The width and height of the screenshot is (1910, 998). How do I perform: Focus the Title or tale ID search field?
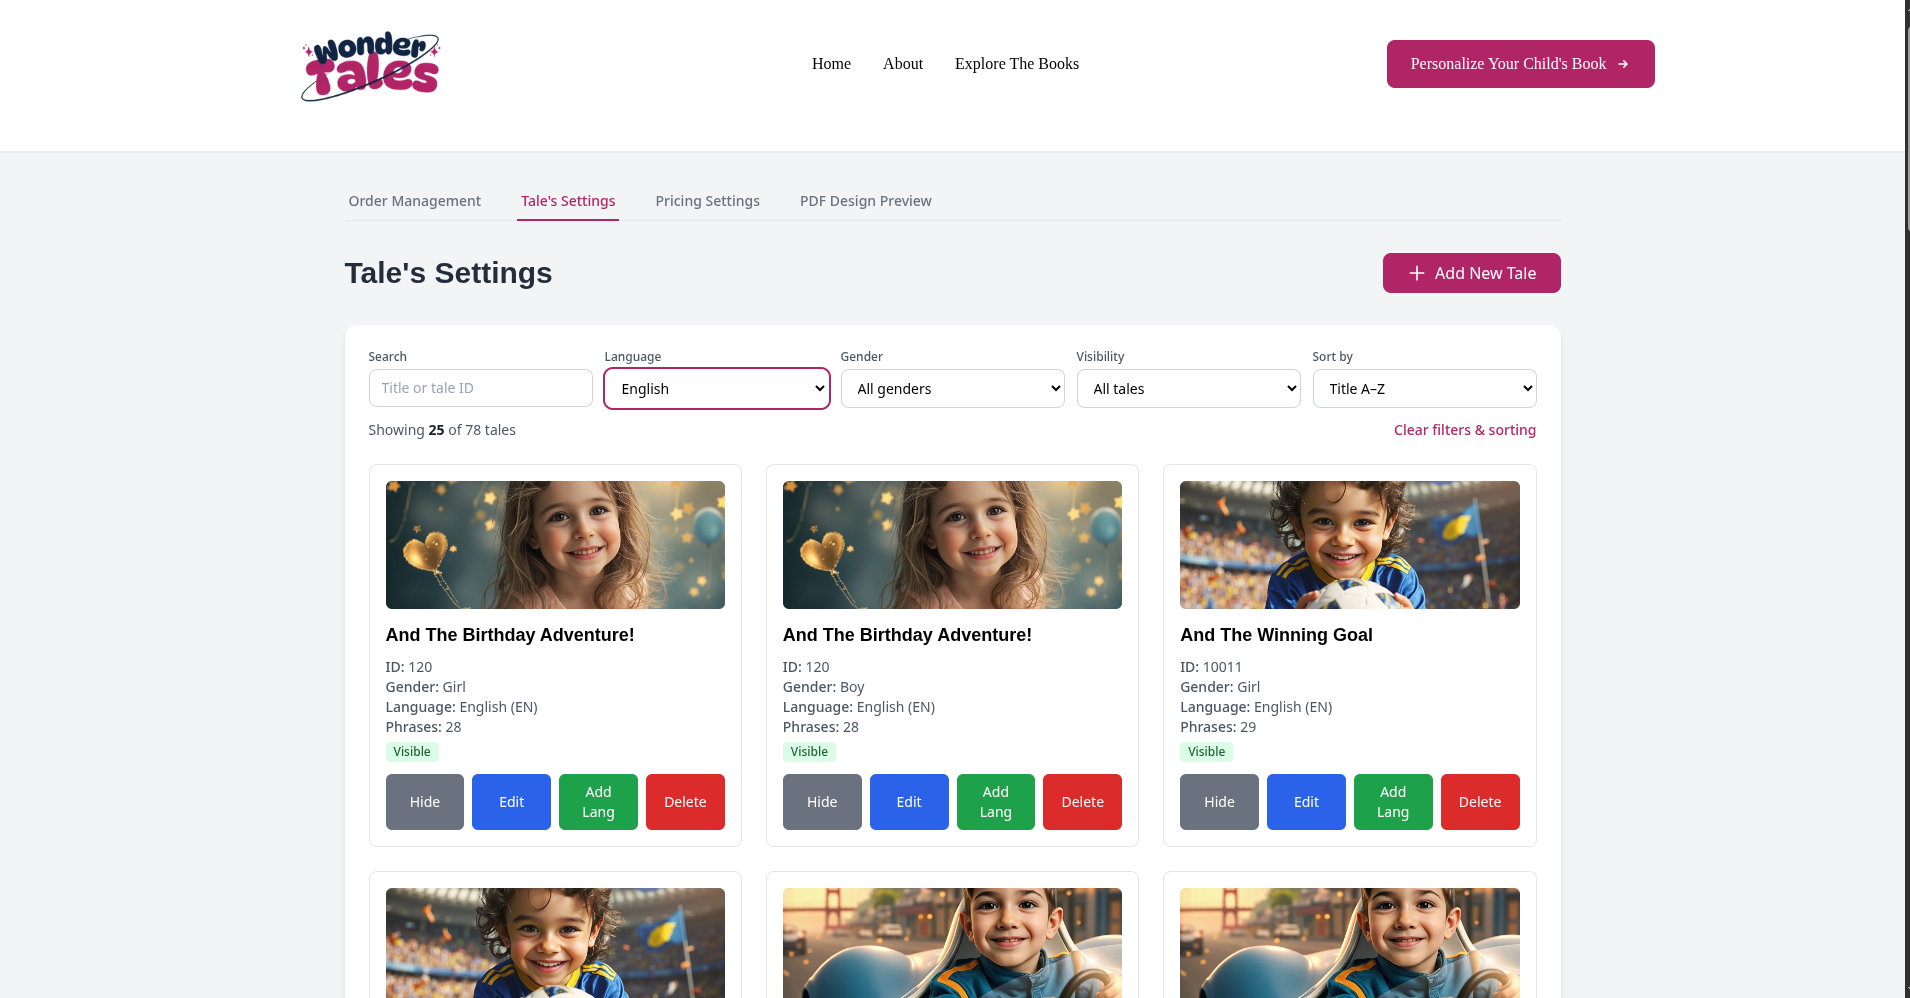481,388
